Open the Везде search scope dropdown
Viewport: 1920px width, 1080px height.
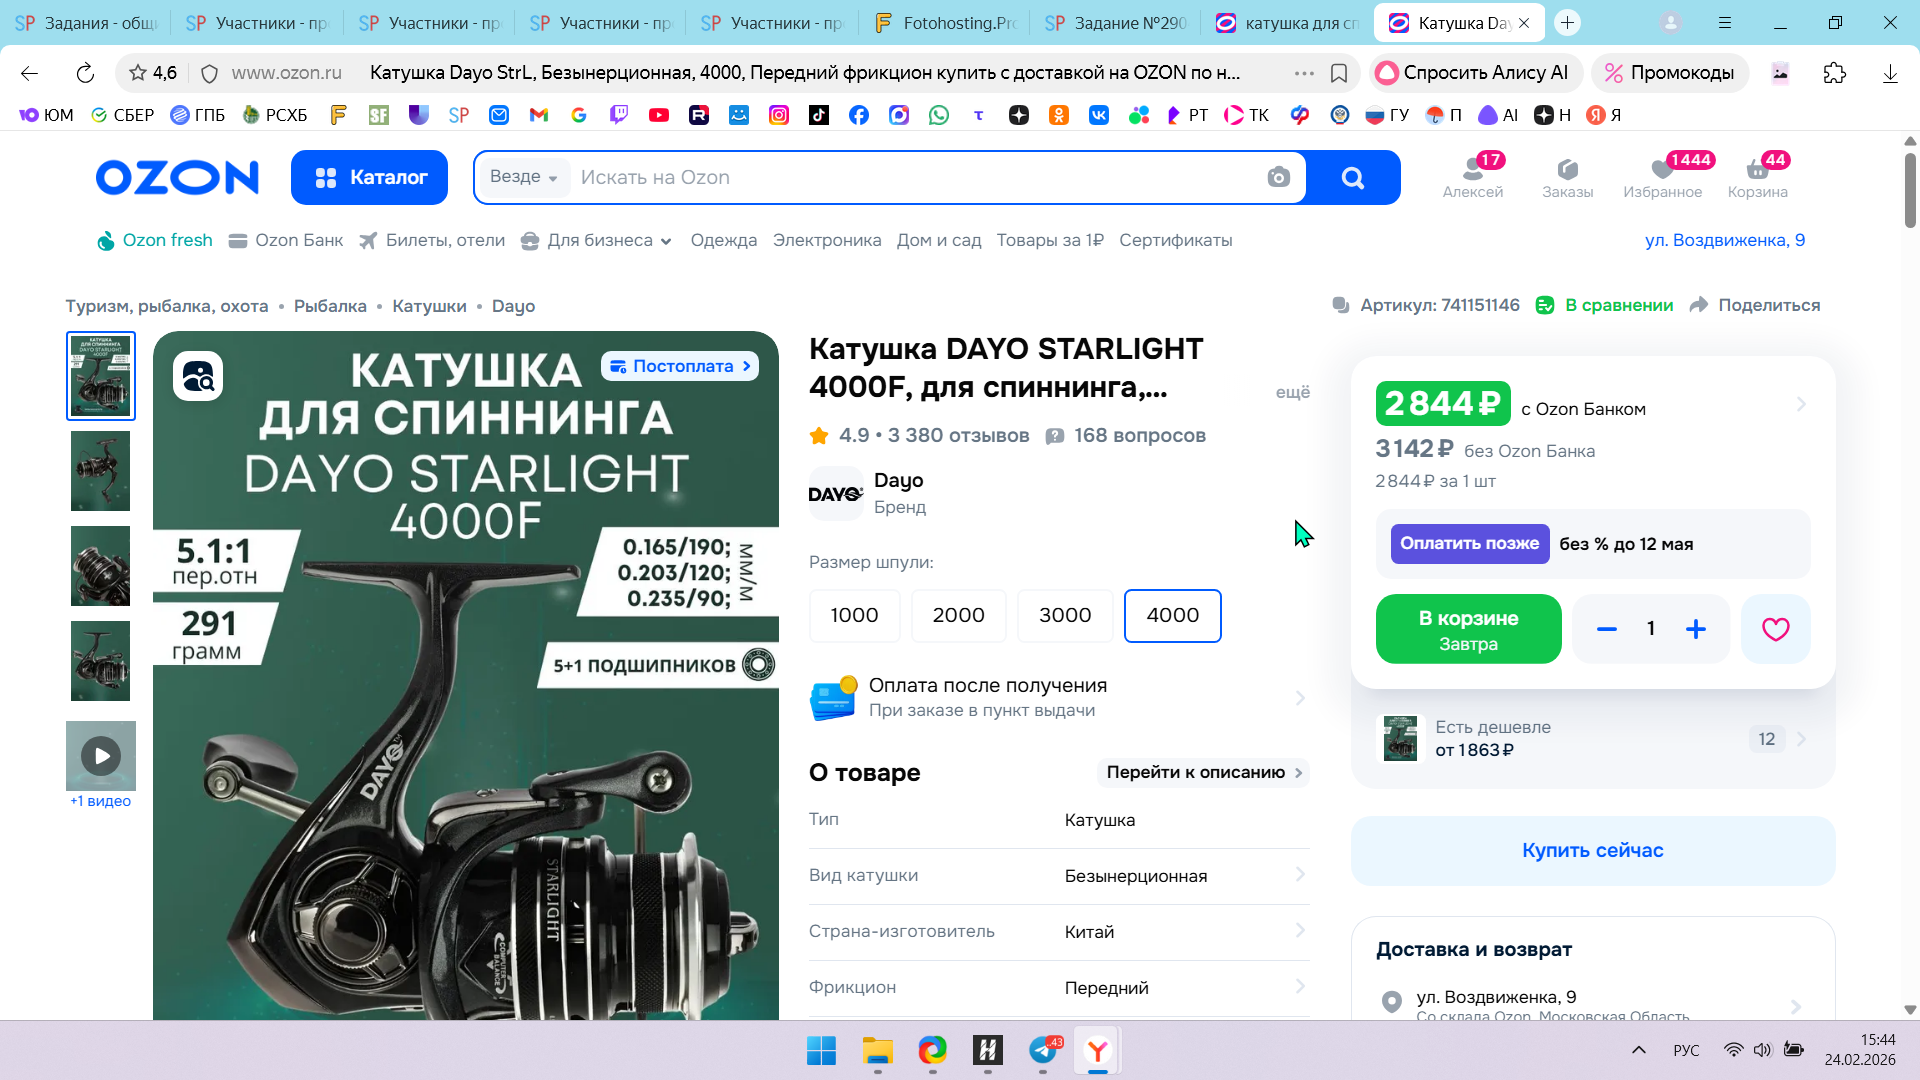point(523,177)
